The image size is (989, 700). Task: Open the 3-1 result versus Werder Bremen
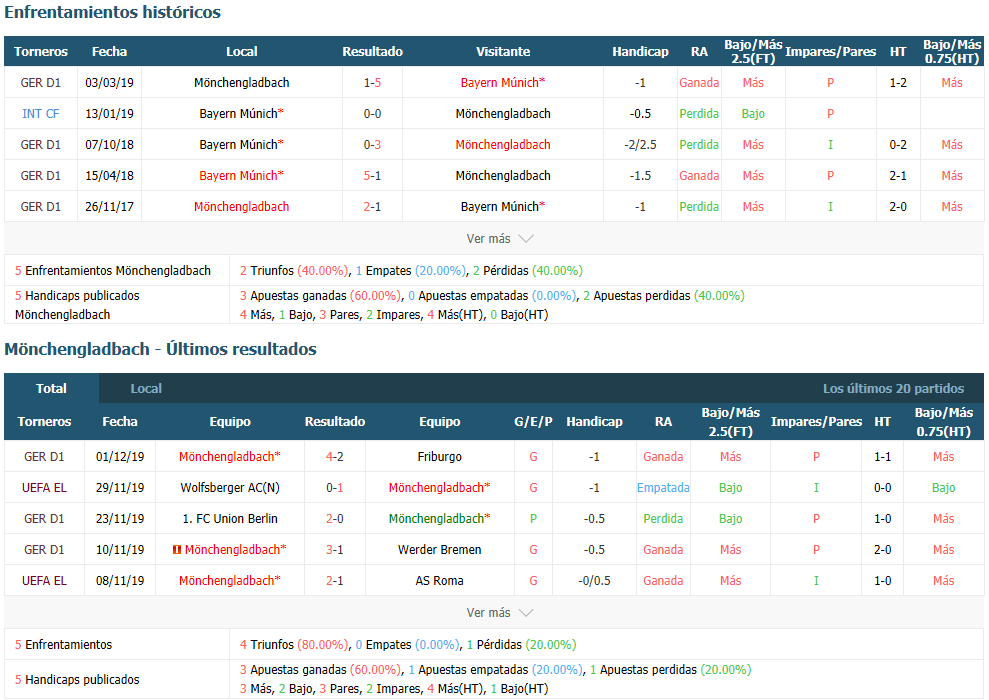point(335,549)
